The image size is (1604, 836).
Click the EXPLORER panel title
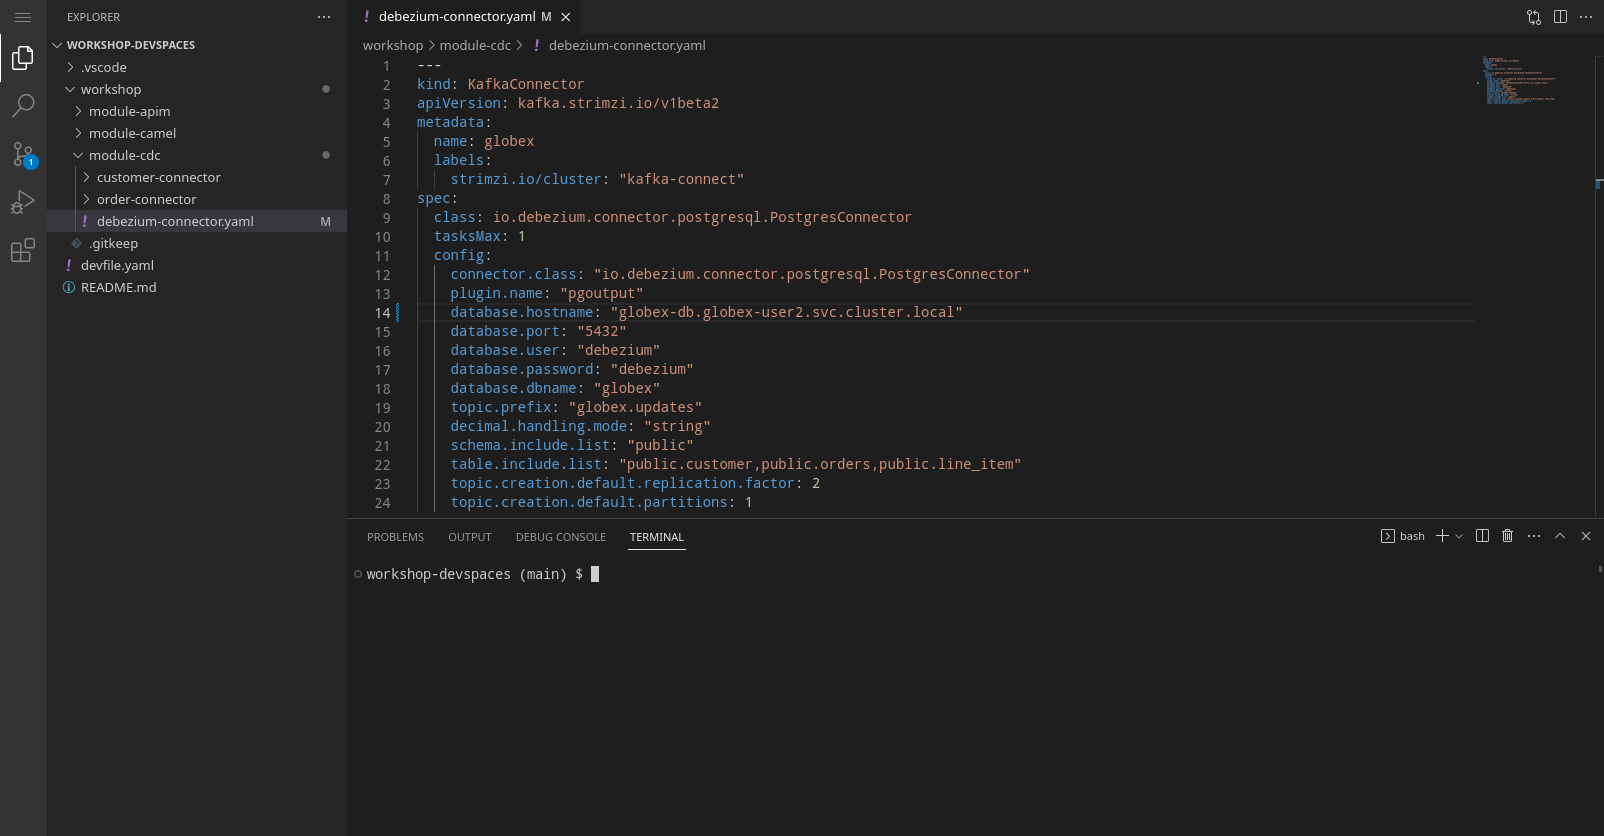tap(93, 17)
